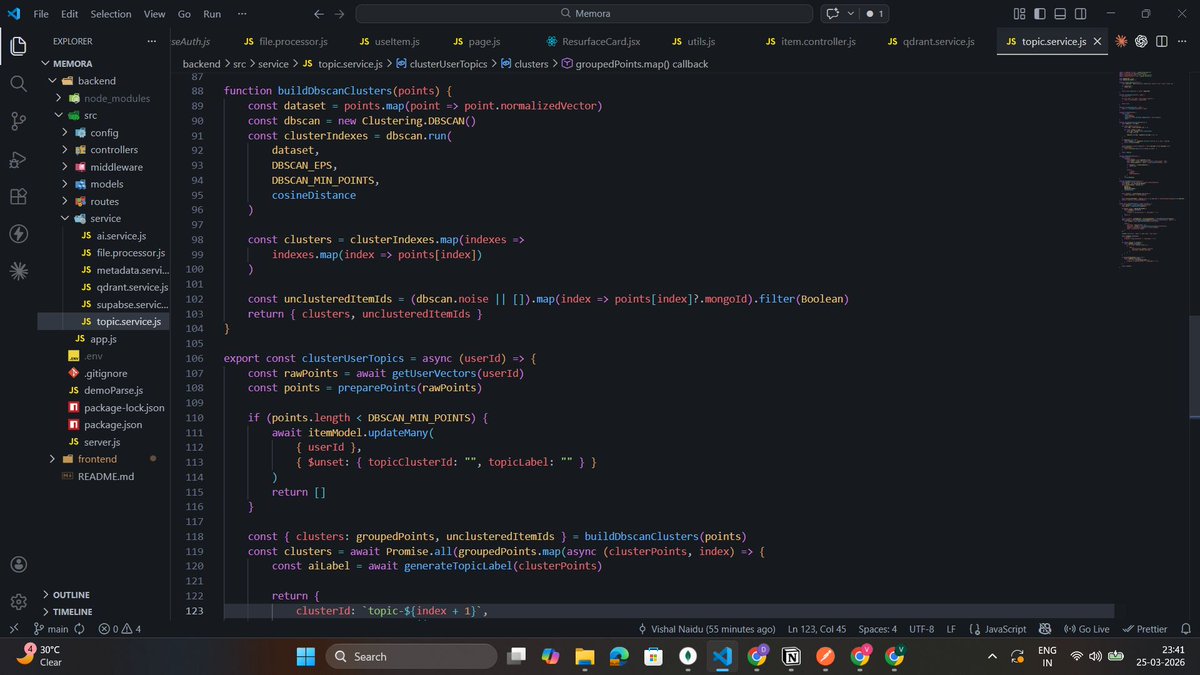Click the Windows Start button in the taskbar
The image size is (1200, 675).
coord(305,656)
